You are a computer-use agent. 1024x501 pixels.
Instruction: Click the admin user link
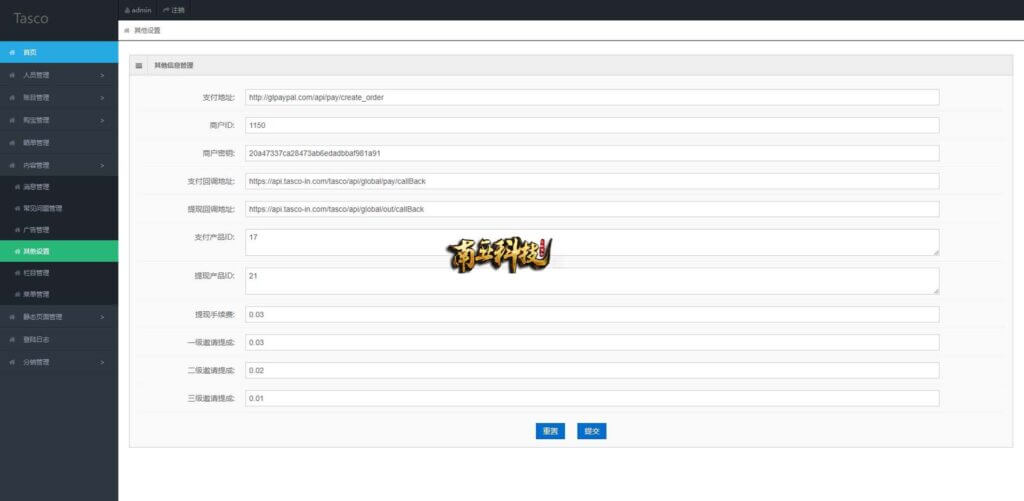coord(138,10)
